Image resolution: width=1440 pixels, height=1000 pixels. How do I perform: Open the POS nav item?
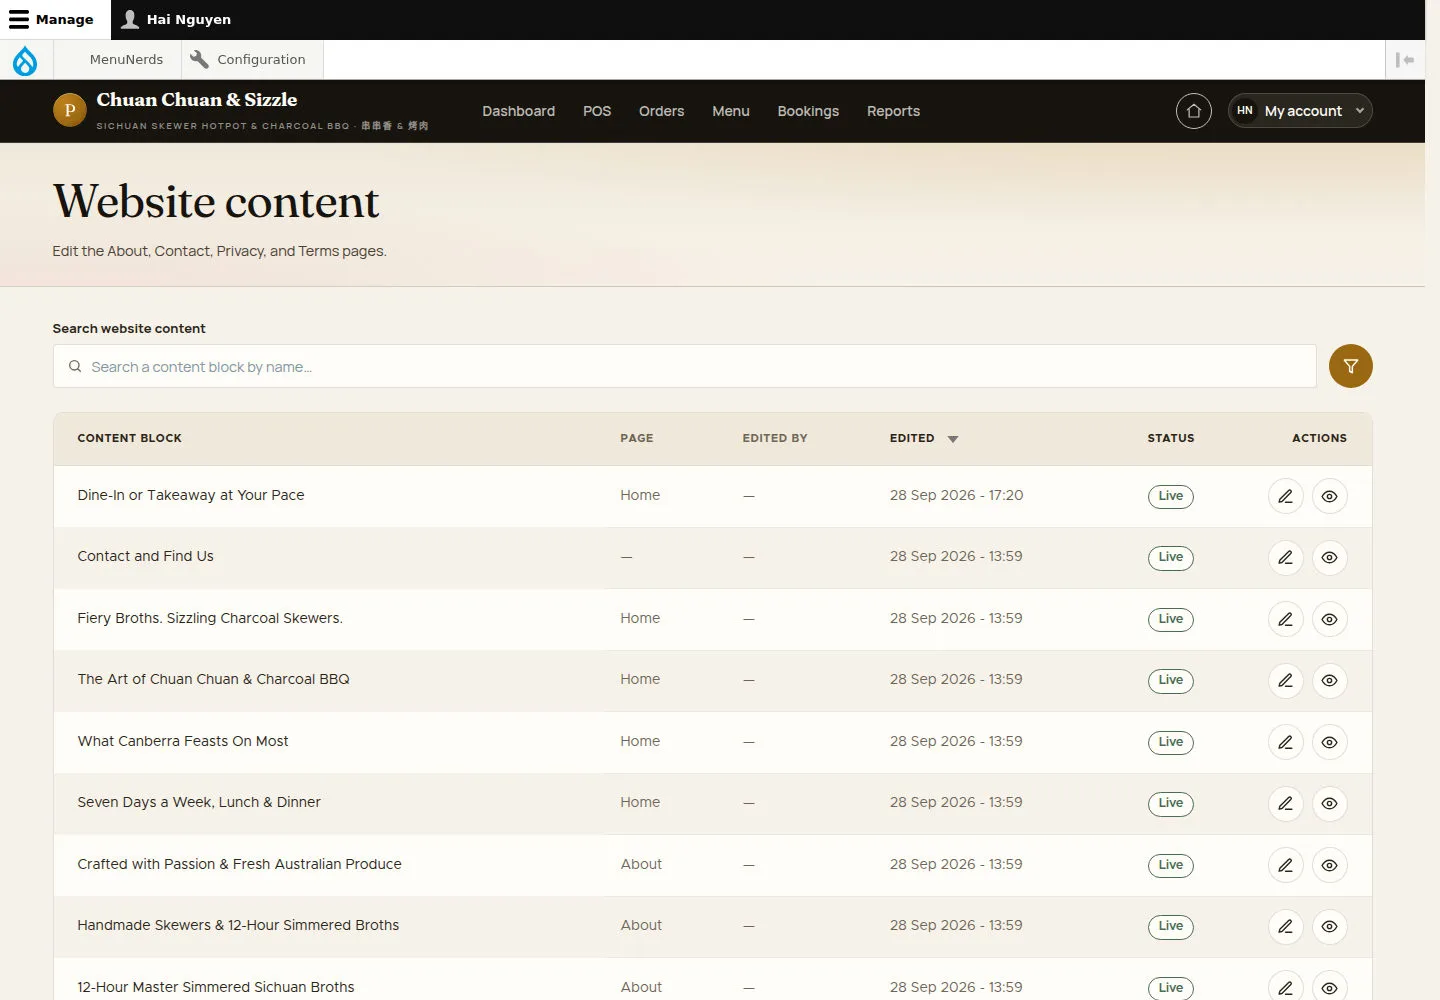[x=597, y=111]
